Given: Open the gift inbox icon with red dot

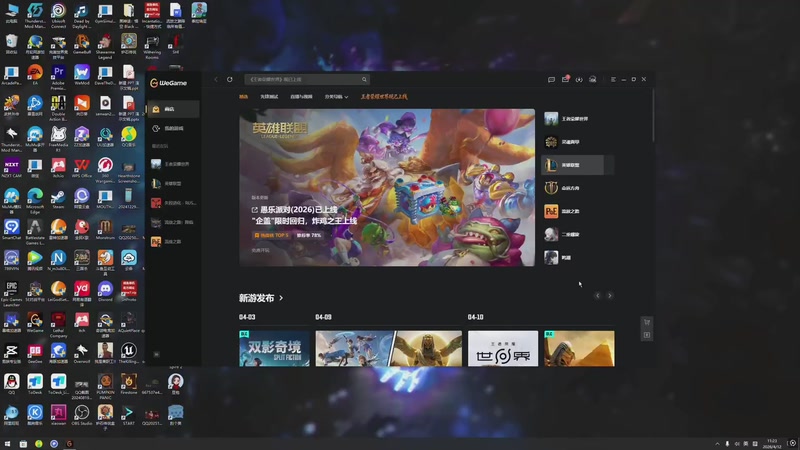Looking at the screenshot, I should (565, 79).
